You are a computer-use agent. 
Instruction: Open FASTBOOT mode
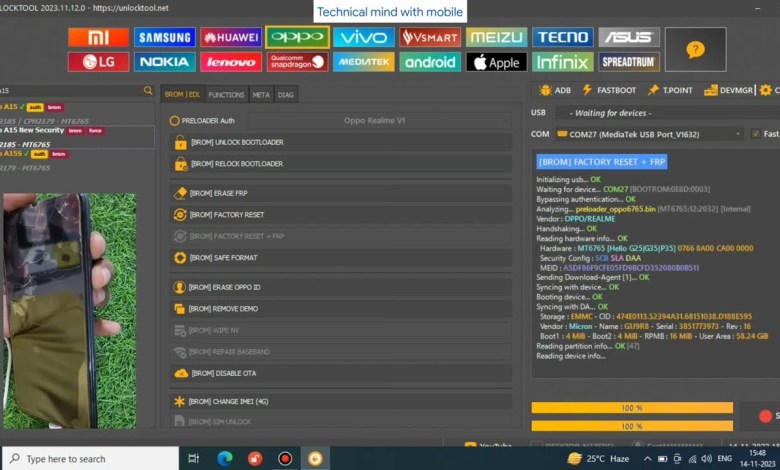pyautogui.click(x=609, y=90)
